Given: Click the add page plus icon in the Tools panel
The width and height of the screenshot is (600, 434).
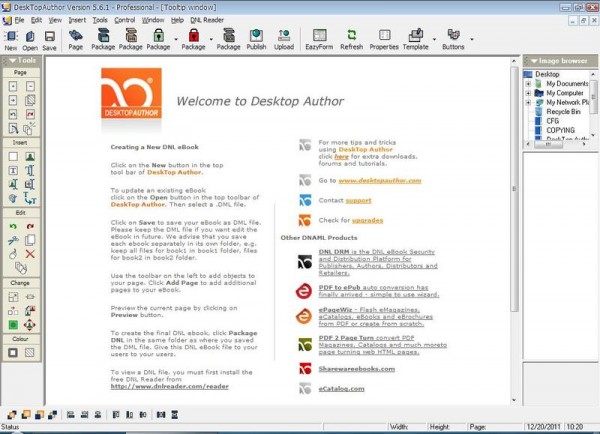Looking at the screenshot, I should pyautogui.click(x=13, y=86).
